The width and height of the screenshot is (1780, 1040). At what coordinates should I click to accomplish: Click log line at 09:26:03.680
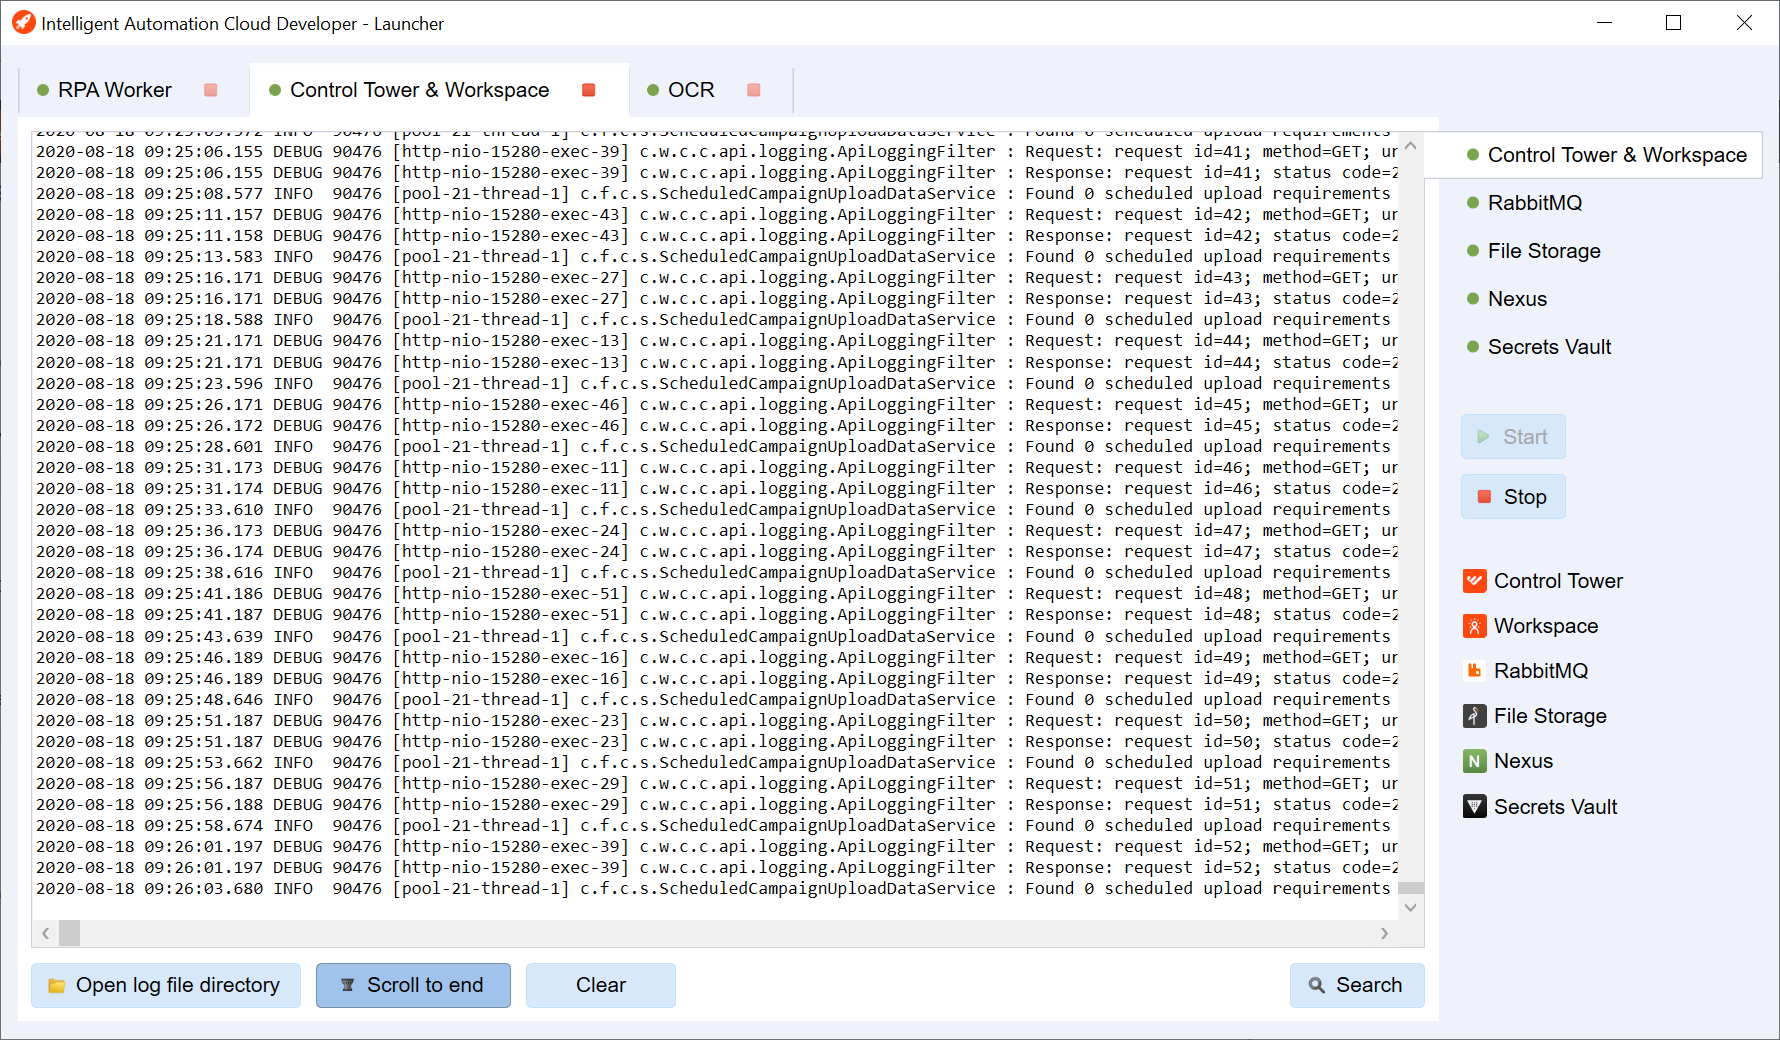point(714,889)
